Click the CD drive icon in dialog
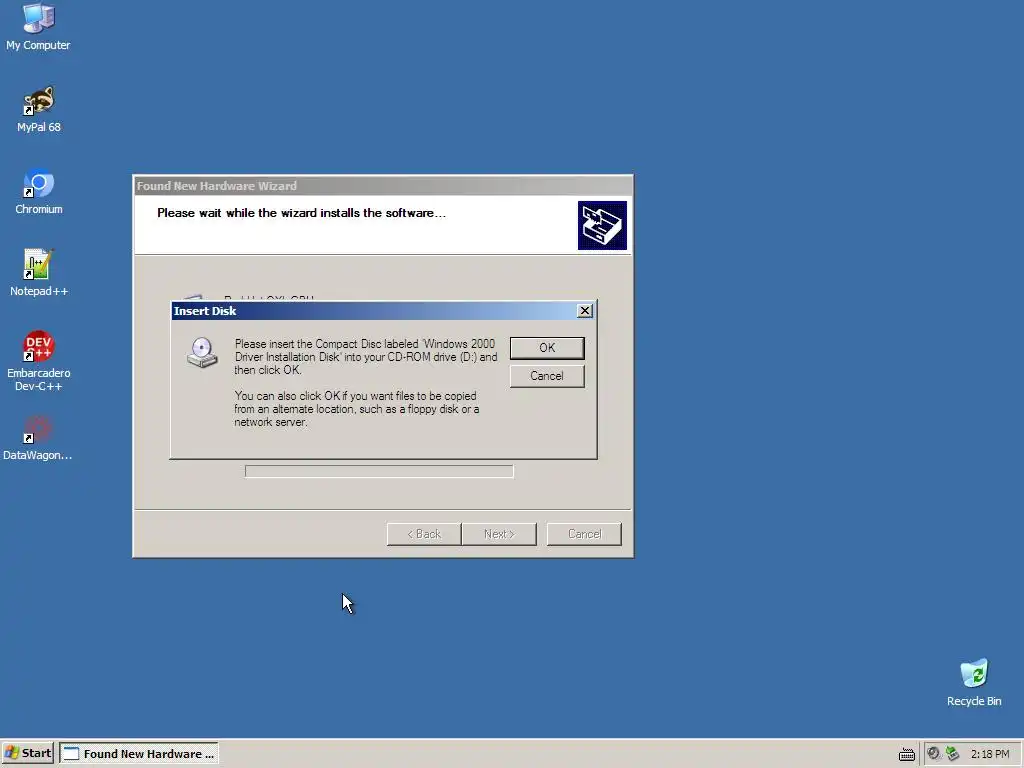The image size is (1024, 768). pyautogui.click(x=202, y=353)
